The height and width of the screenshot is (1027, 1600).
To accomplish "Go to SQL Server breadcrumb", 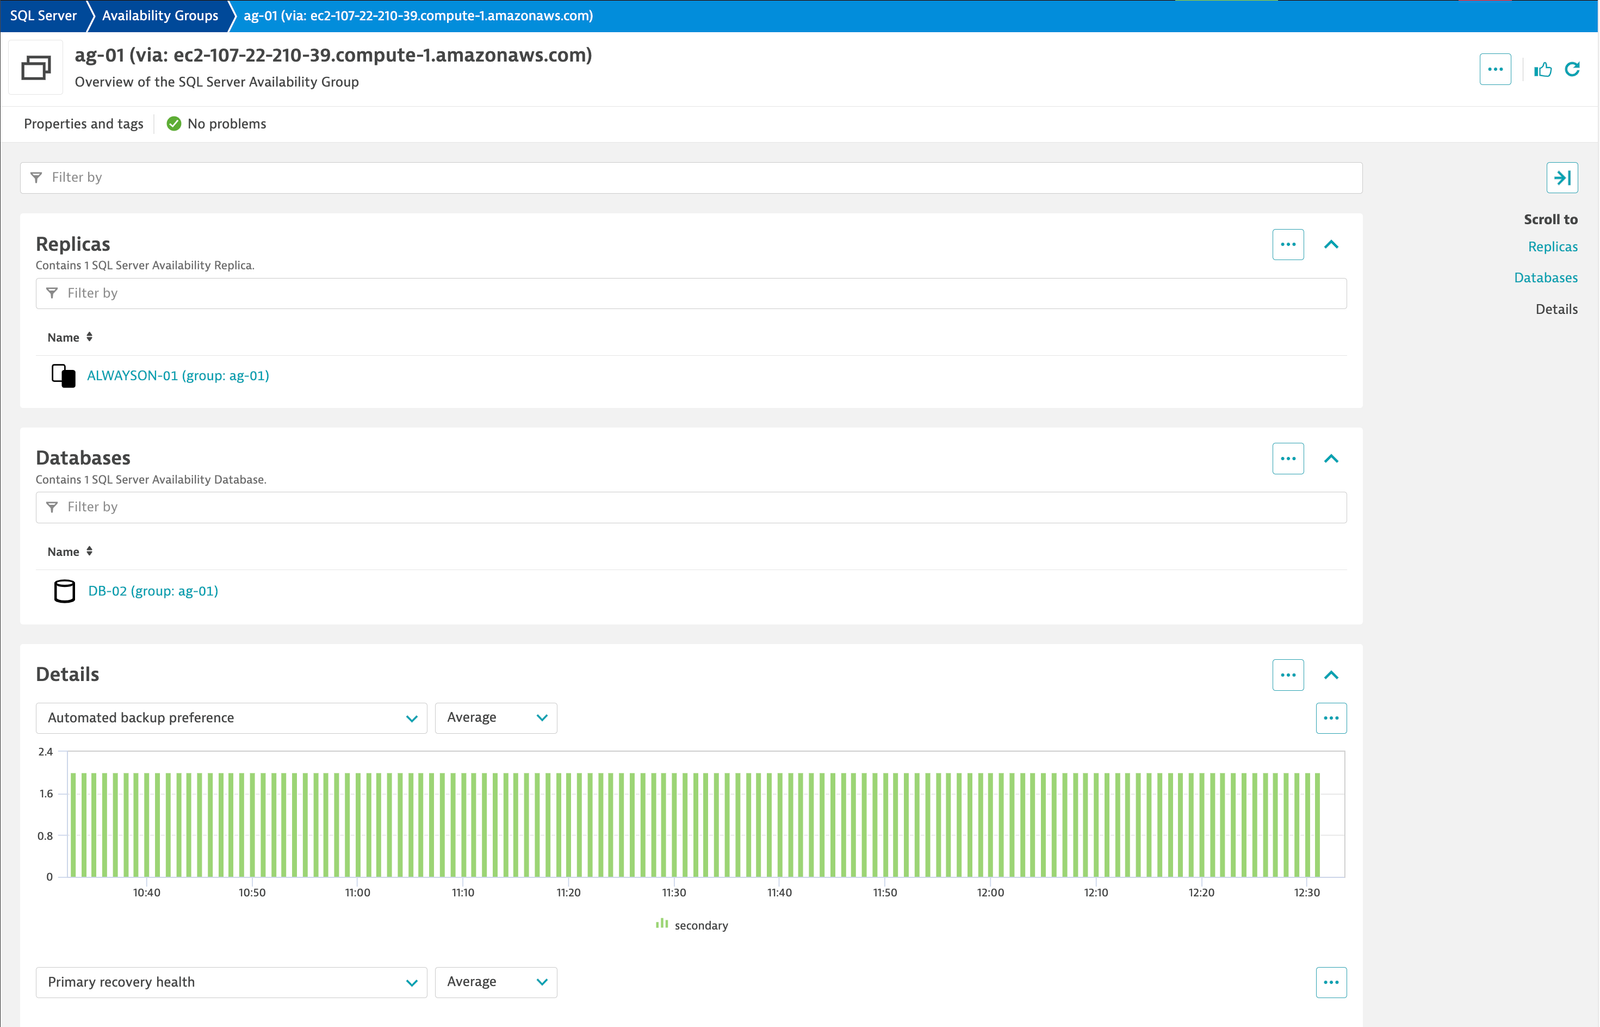I will pos(43,16).
